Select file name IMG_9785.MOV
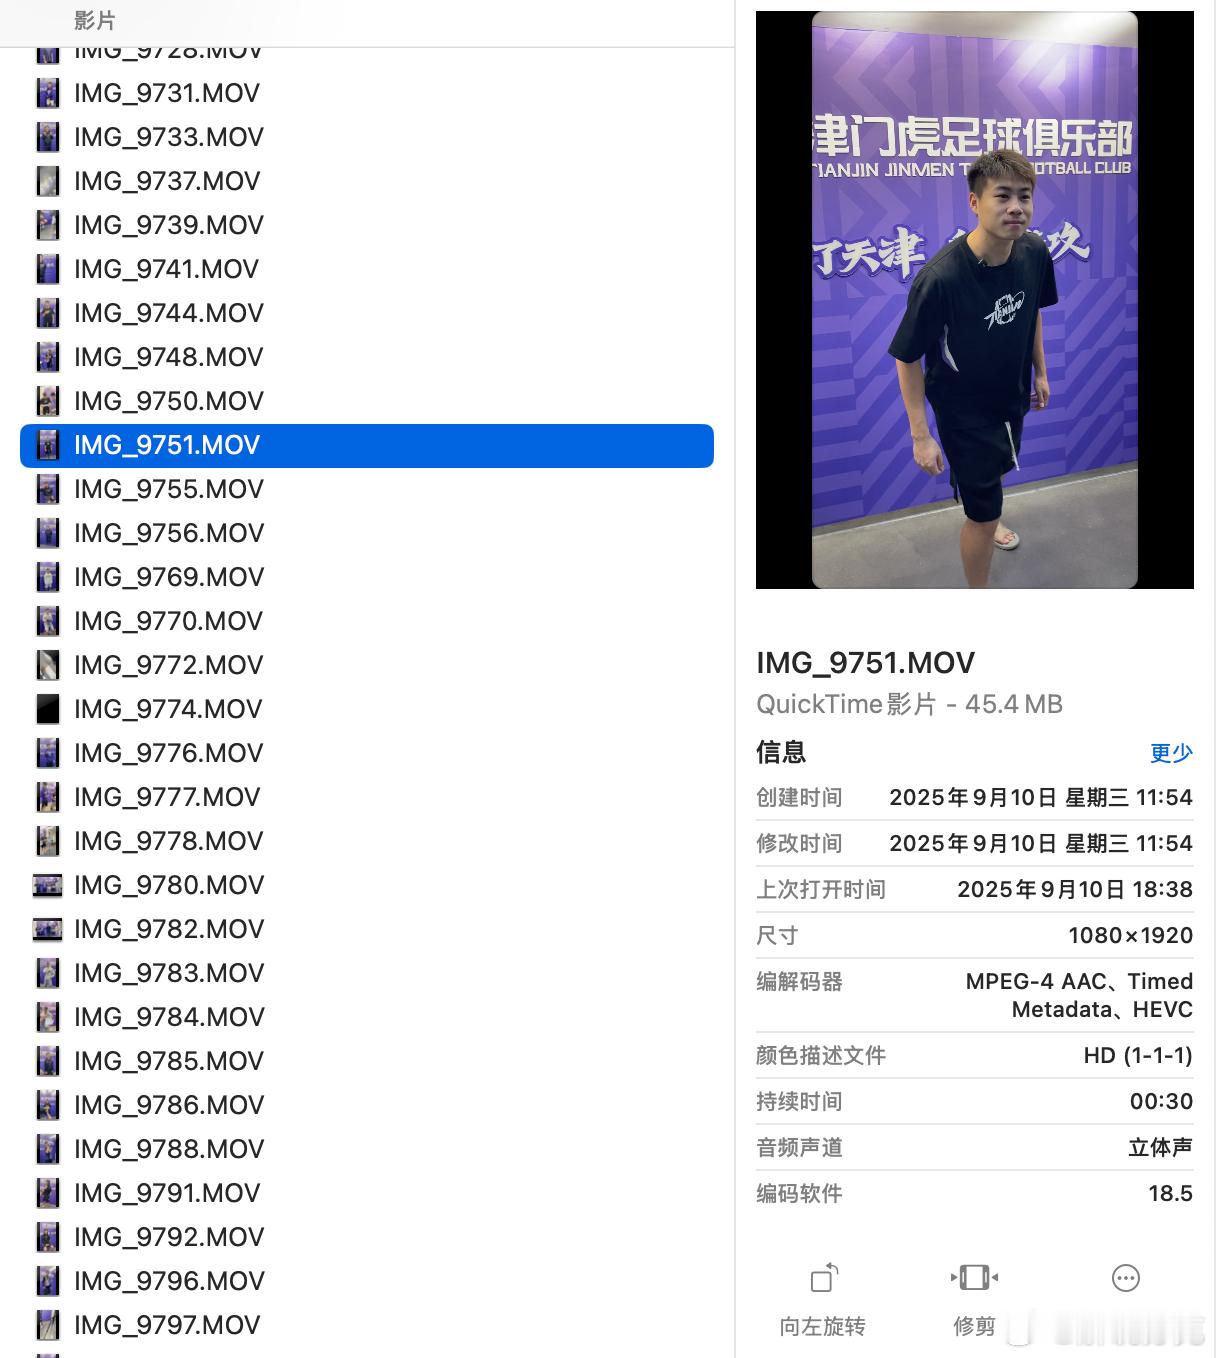Viewport: 1216px width, 1358px height. [169, 1061]
